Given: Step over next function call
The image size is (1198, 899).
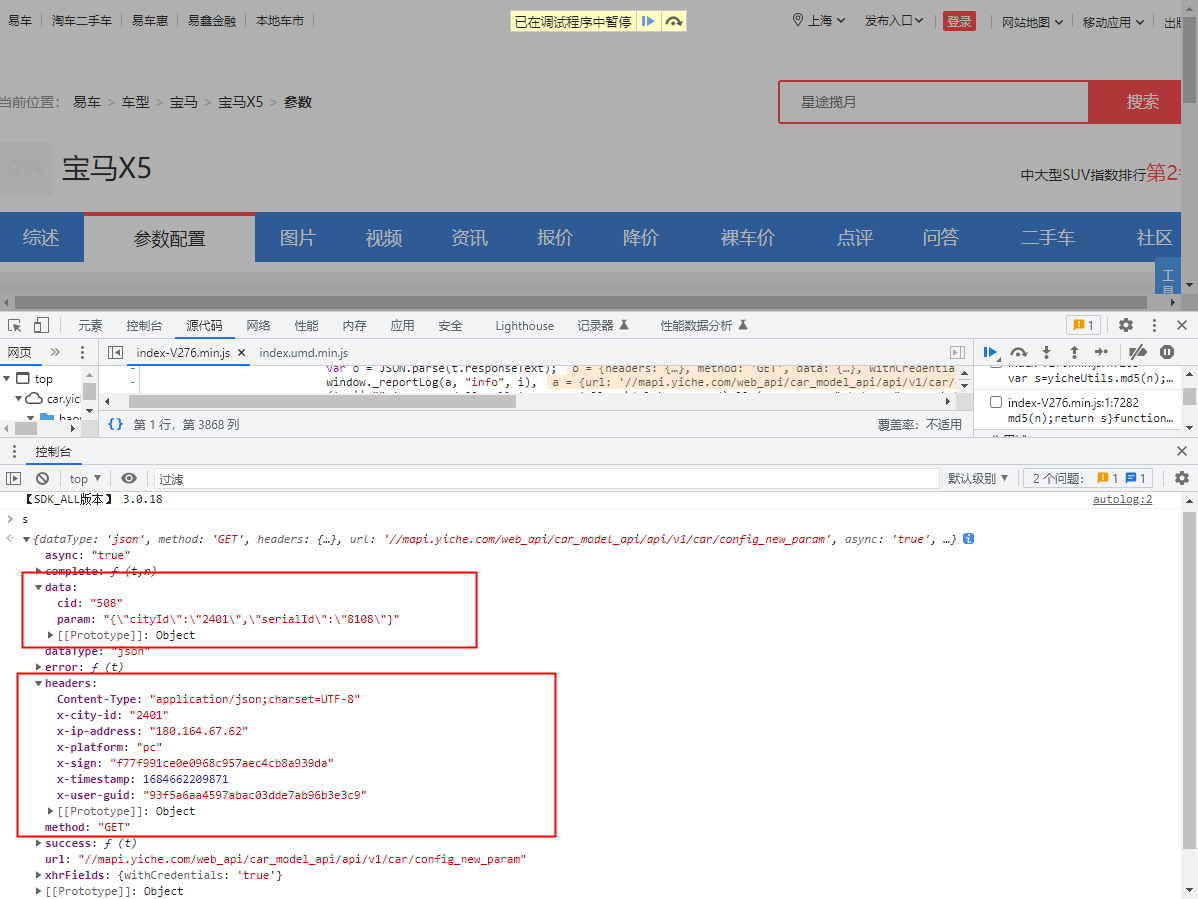Looking at the screenshot, I should (1018, 352).
